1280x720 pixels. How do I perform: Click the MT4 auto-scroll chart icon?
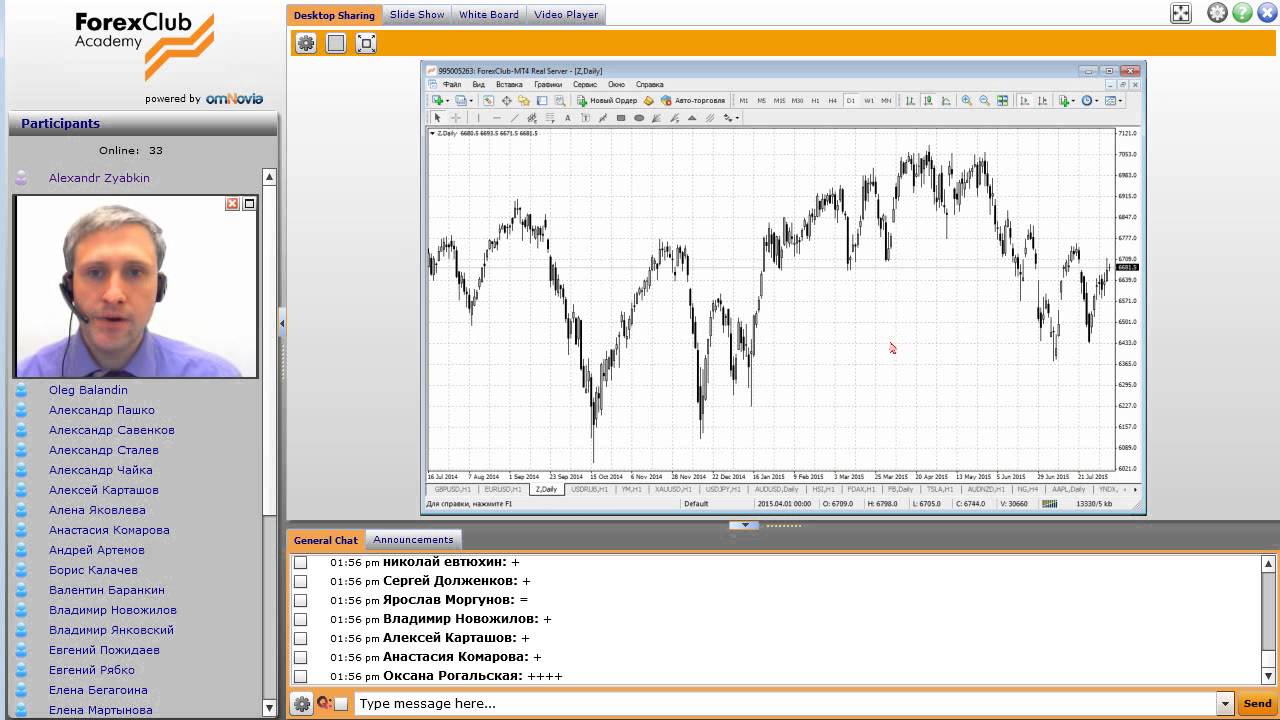click(x=1025, y=100)
